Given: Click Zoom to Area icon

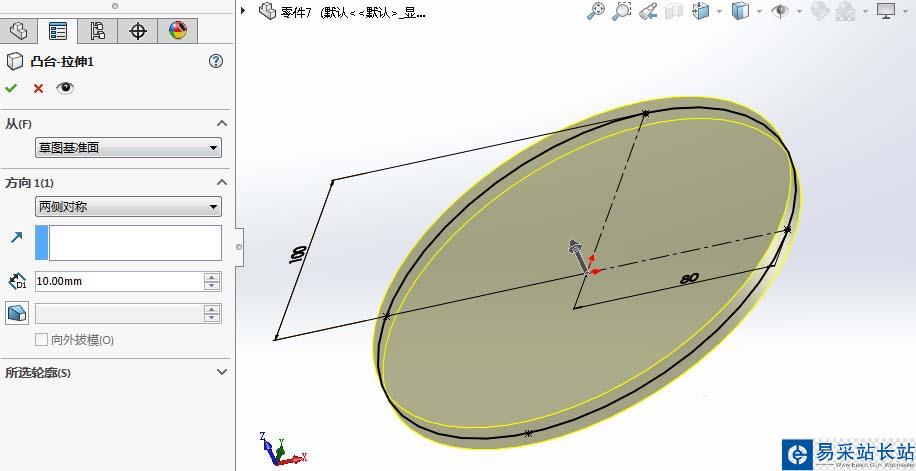Looking at the screenshot, I should point(622,11).
